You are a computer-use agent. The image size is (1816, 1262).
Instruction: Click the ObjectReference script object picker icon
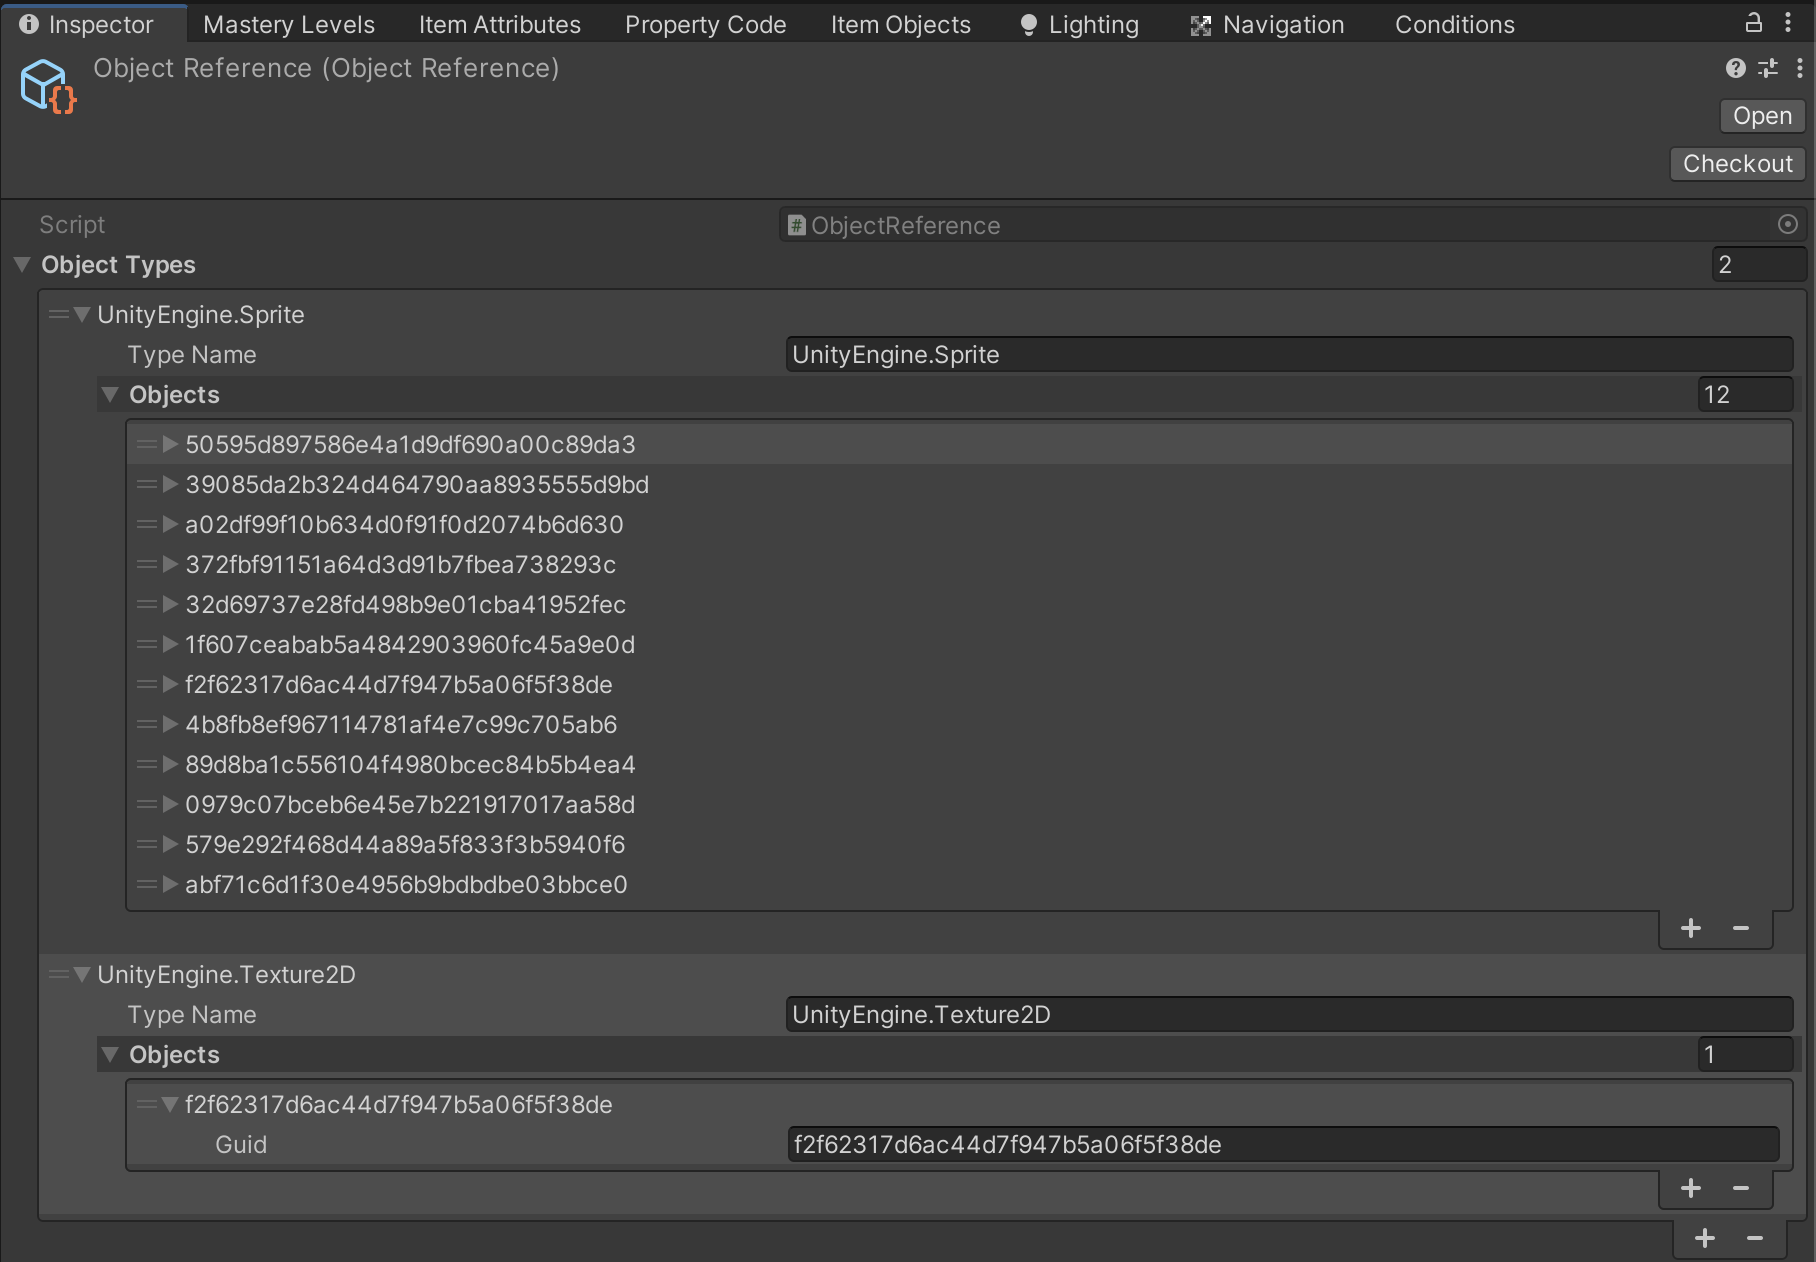[x=1788, y=225]
